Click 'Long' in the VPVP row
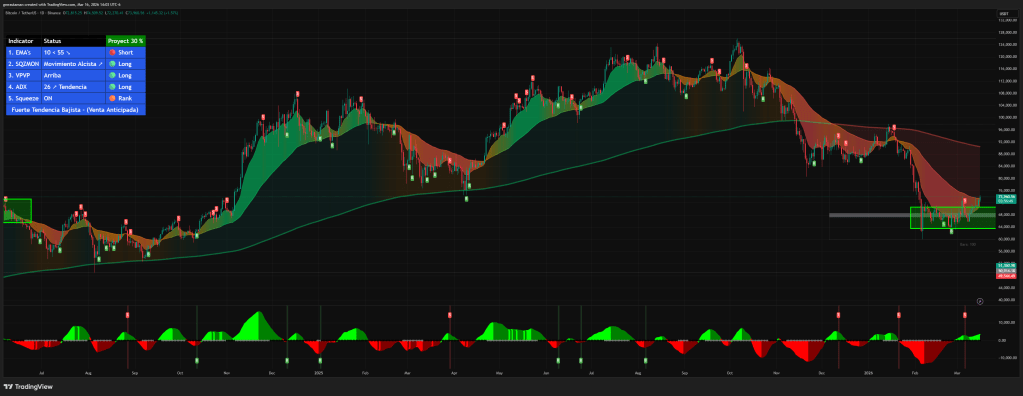Screen dimensions: 1023x396 (x=125, y=75)
